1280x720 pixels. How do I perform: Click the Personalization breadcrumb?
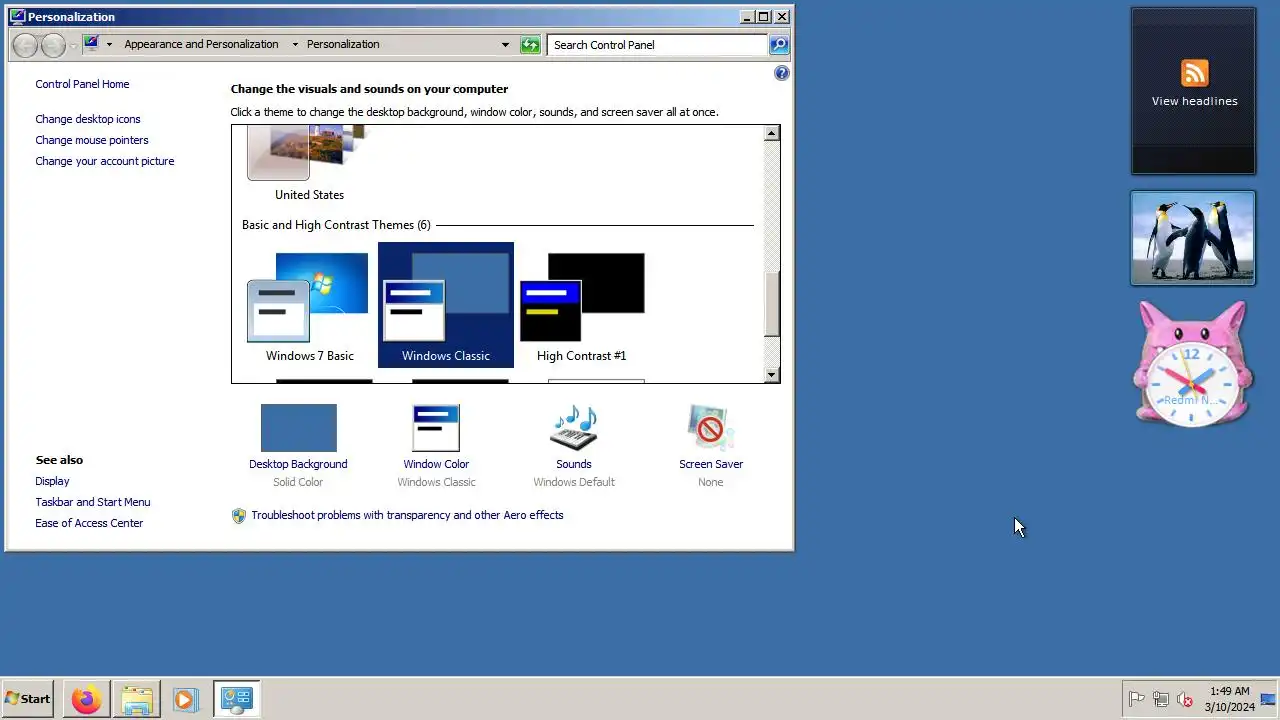click(x=343, y=44)
